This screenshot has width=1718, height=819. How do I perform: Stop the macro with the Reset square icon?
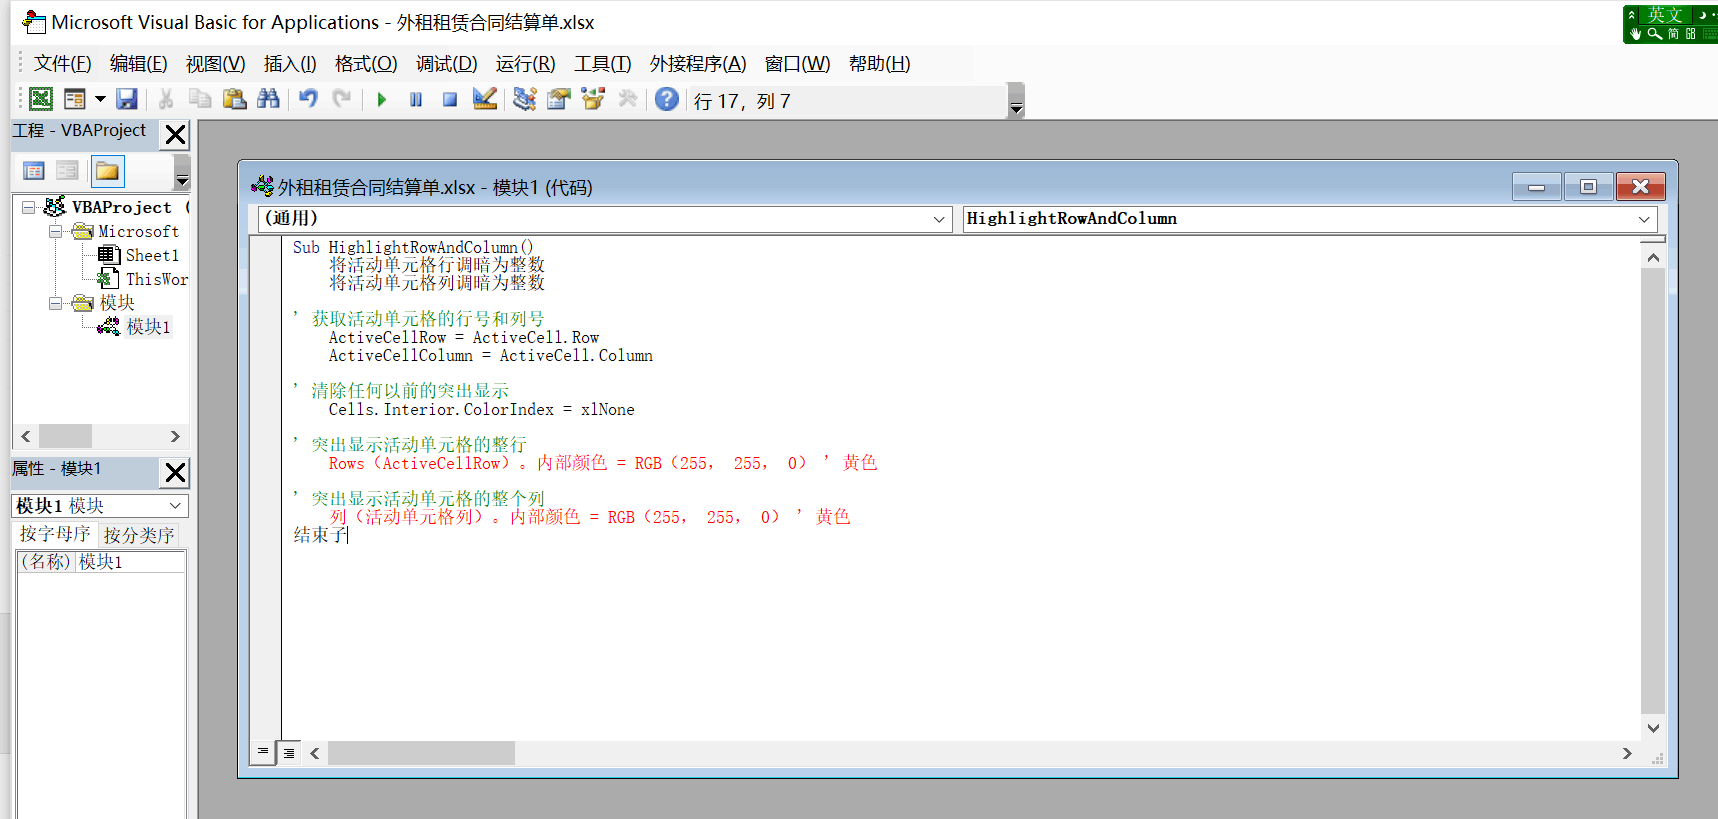click(x=450, y=99)
